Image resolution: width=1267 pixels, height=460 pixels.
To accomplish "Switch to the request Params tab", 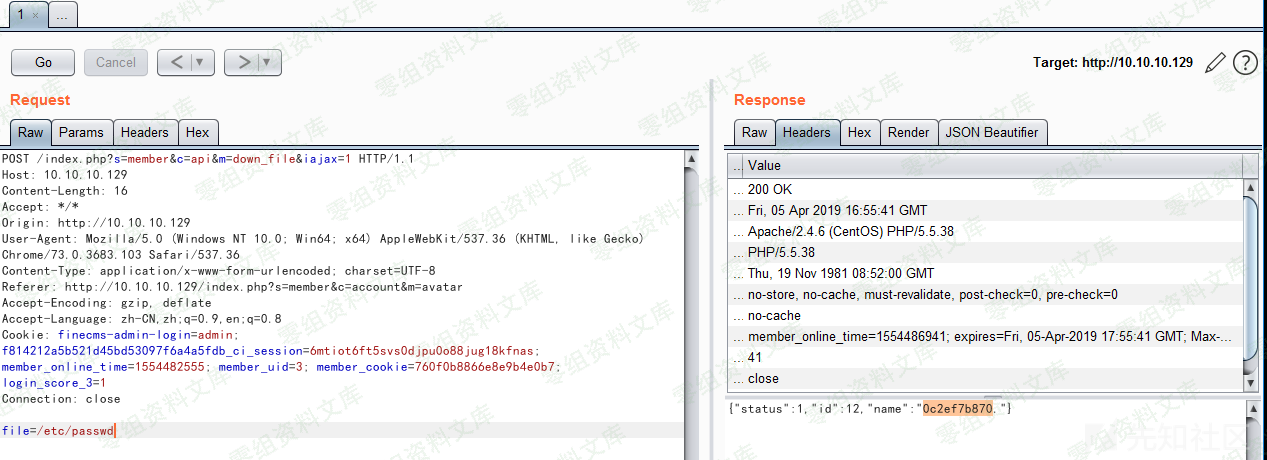I will click(81, 132).
